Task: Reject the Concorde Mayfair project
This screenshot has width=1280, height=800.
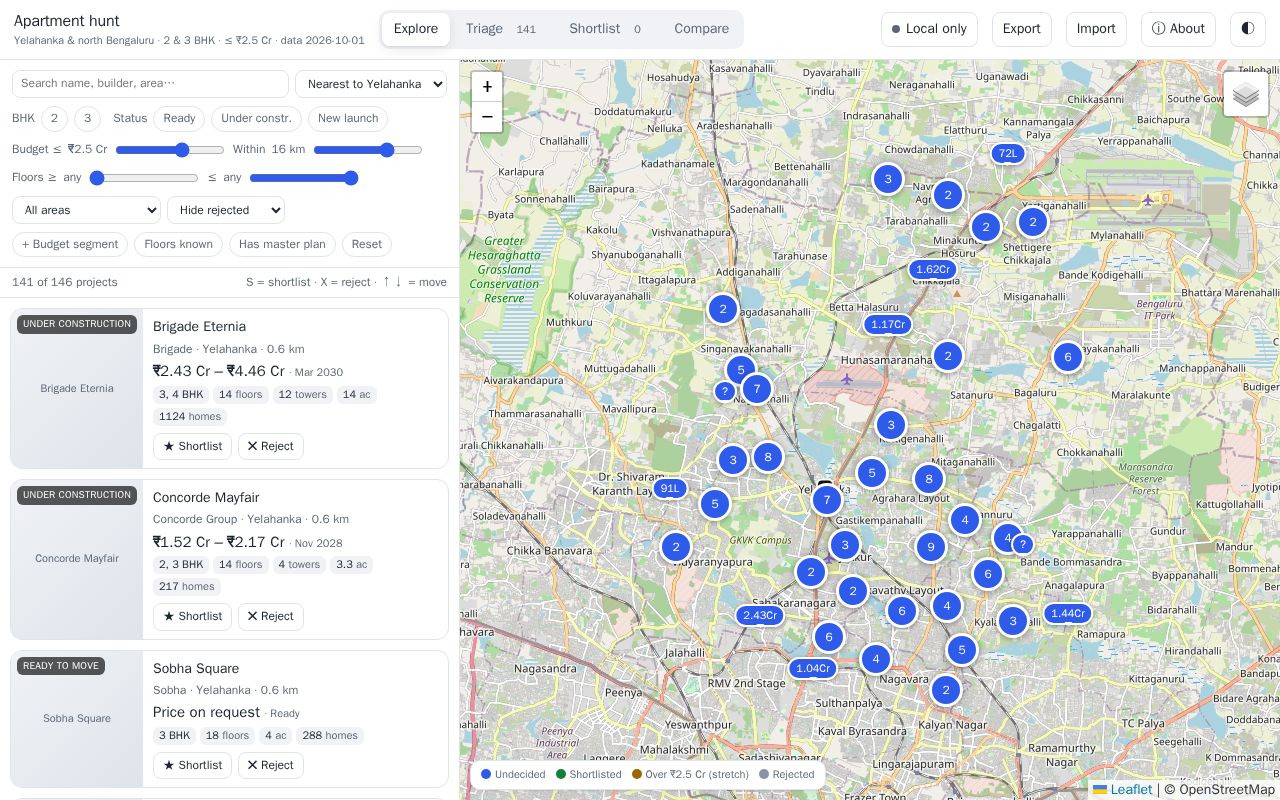Action: click(x=270, y=616)
